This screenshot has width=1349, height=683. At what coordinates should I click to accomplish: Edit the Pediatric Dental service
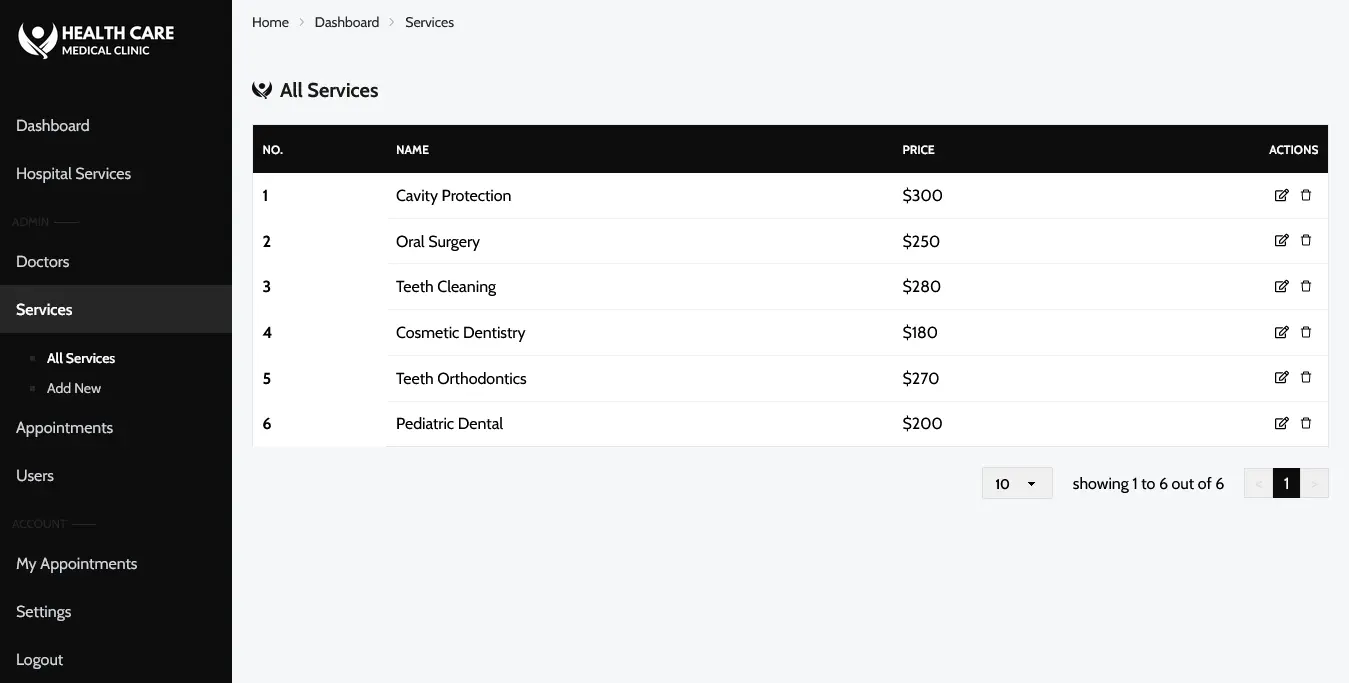coord(1281,423)
